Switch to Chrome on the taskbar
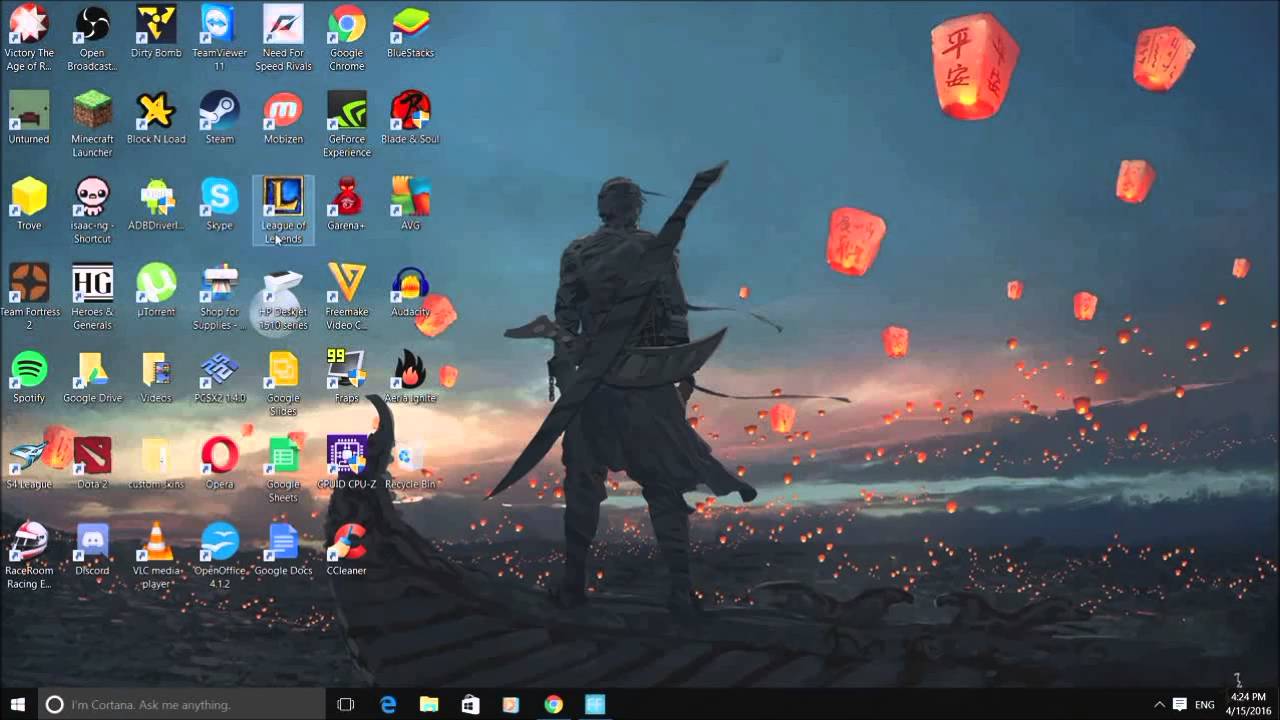1280x720 pixels. point(553,704)
